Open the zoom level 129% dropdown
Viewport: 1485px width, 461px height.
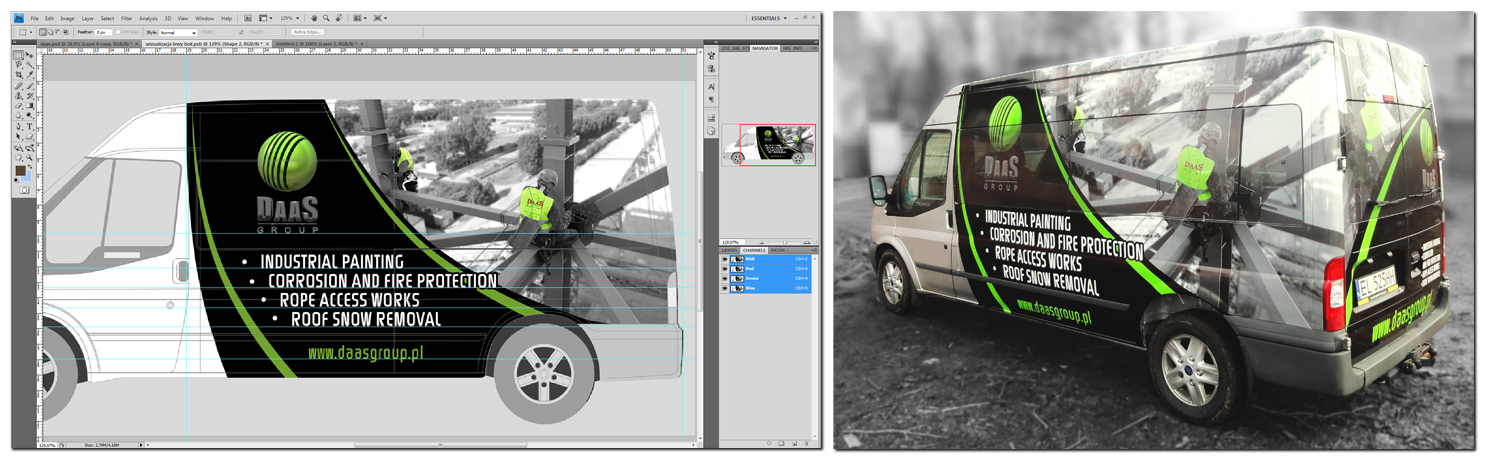[289, 18]
